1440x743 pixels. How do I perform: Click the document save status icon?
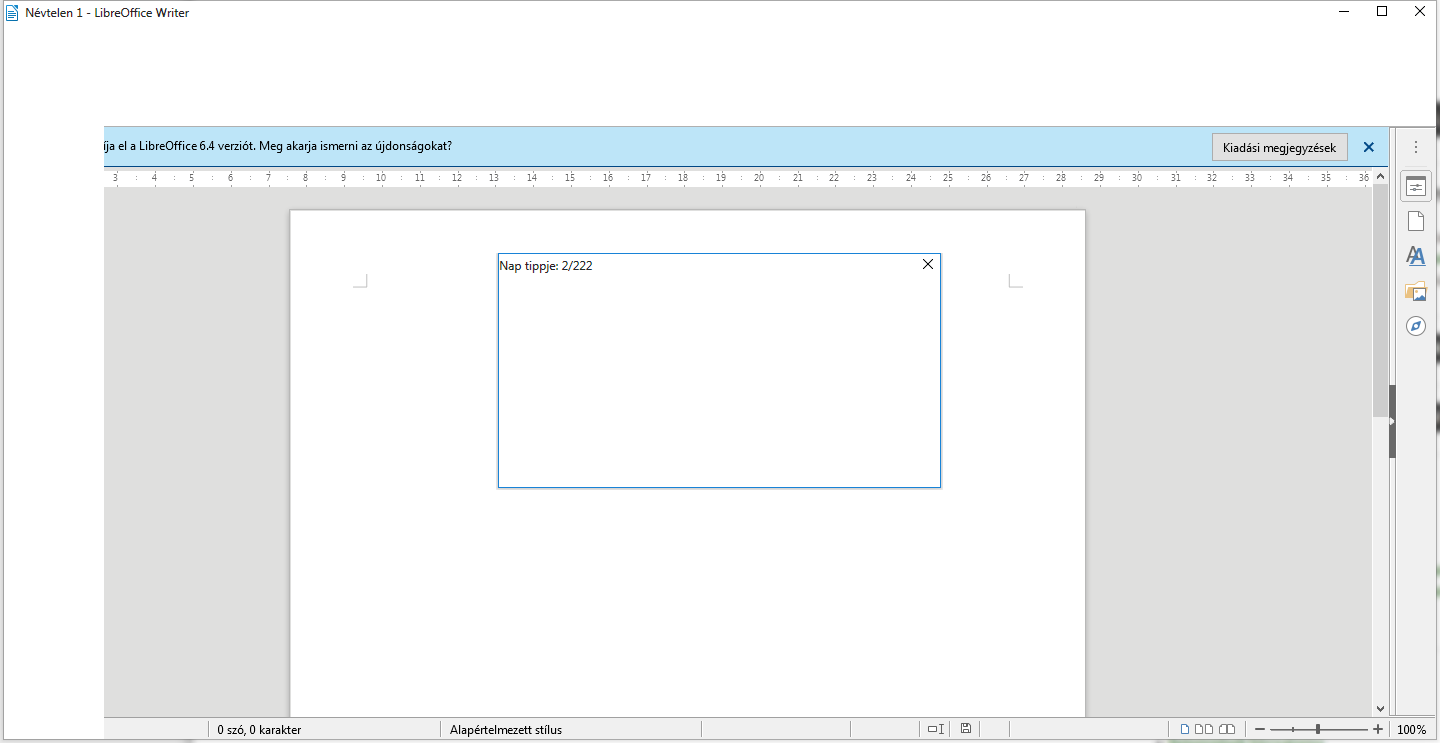pos(965,729)
